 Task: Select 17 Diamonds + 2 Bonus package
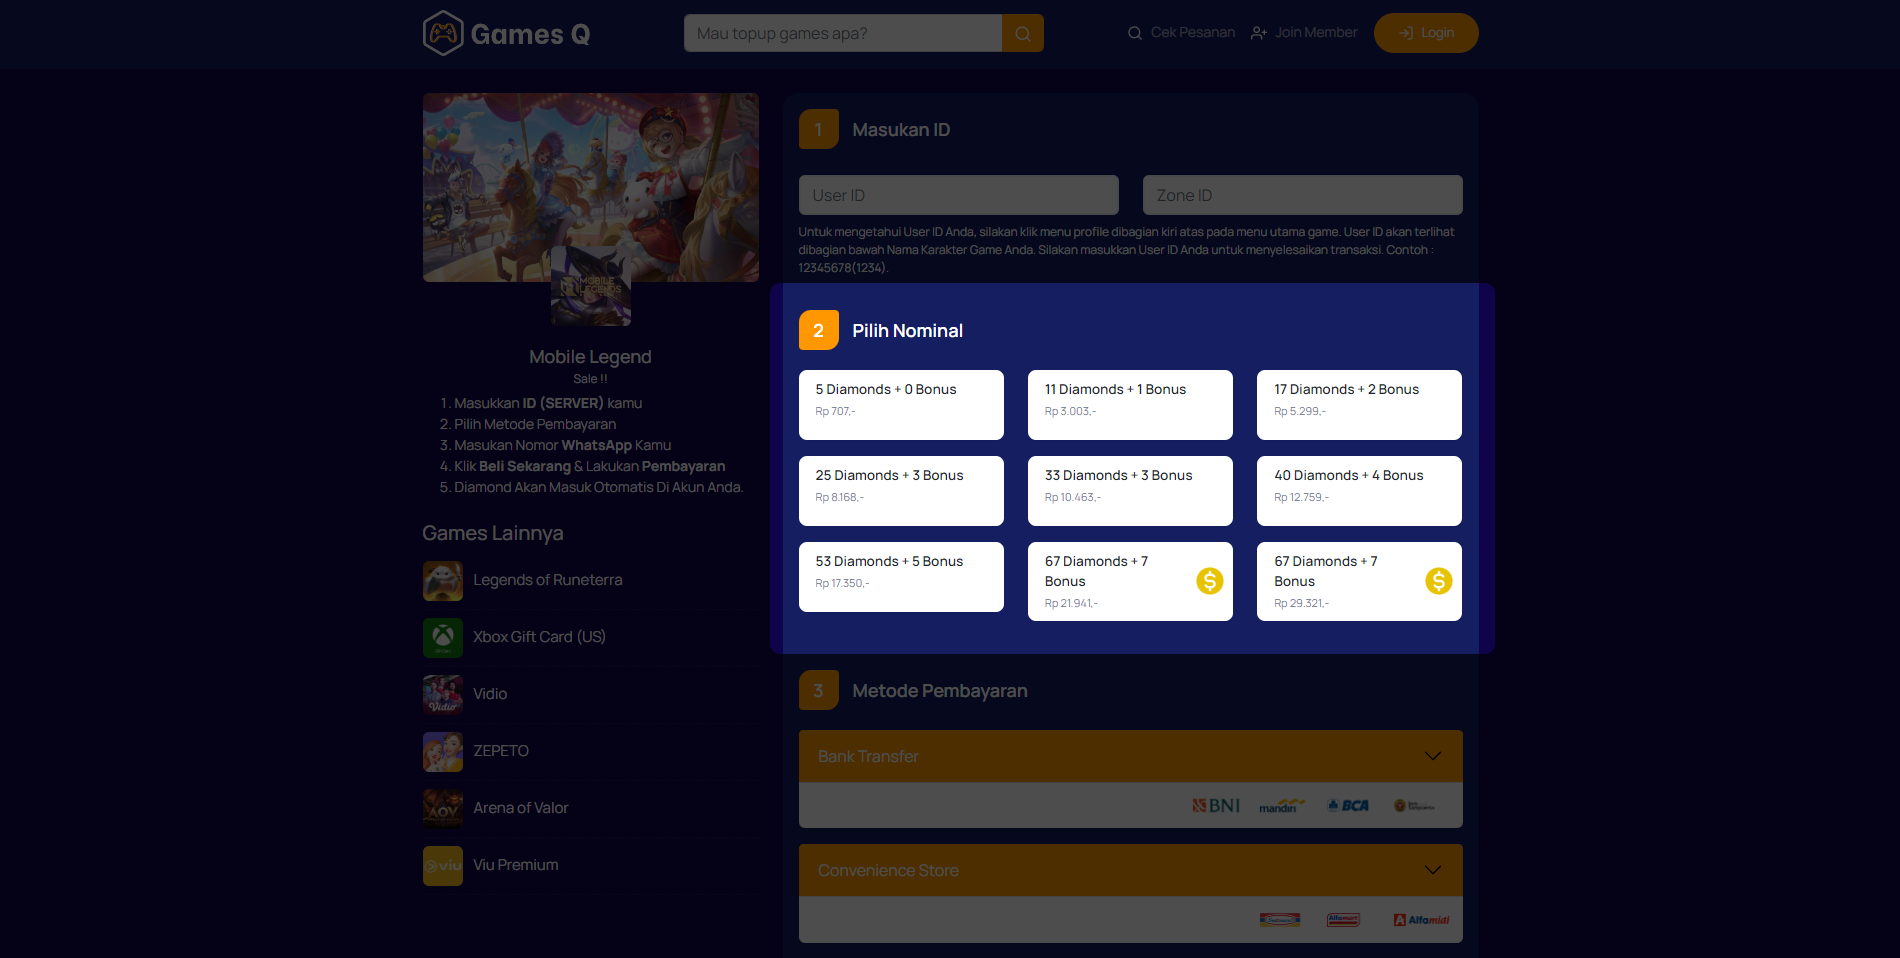[1359, 405]
